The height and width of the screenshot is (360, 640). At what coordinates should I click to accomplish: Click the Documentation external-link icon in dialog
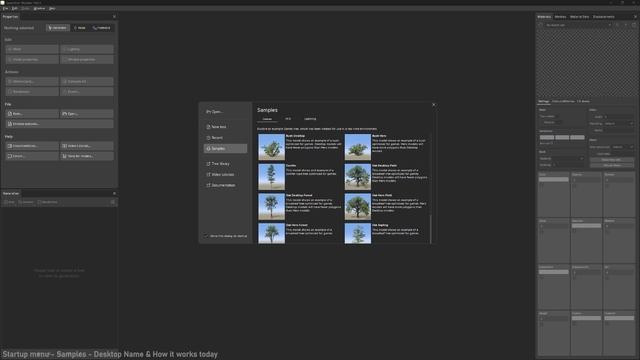click(x=208, y=185)
